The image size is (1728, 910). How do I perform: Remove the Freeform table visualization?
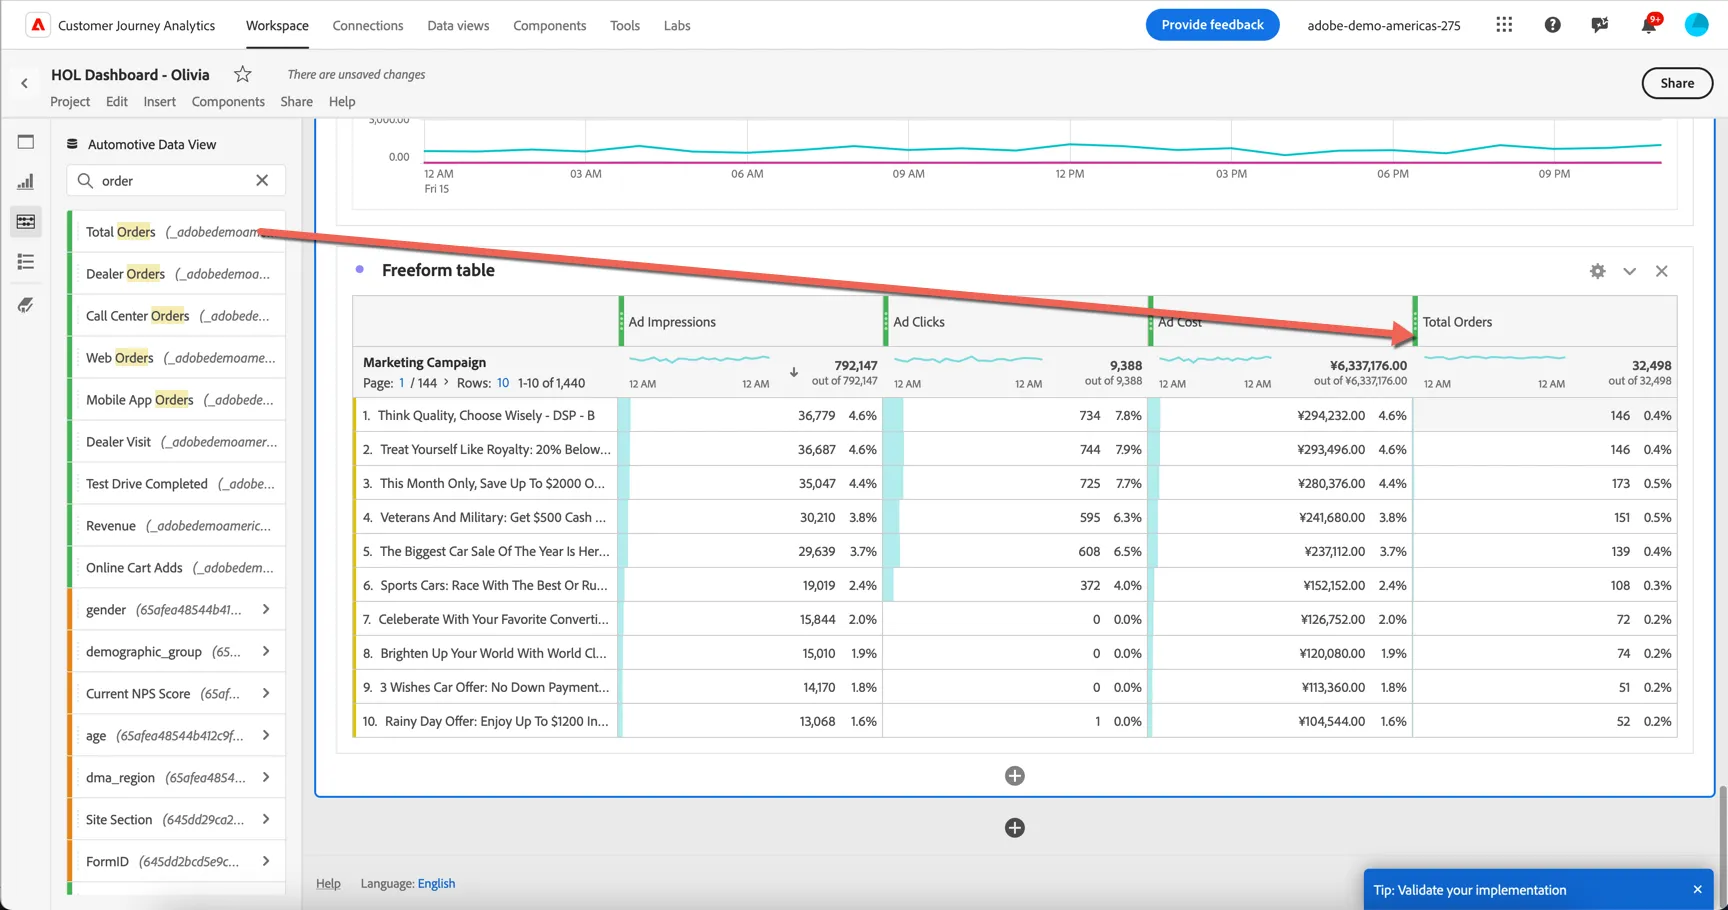point(1661,271)
